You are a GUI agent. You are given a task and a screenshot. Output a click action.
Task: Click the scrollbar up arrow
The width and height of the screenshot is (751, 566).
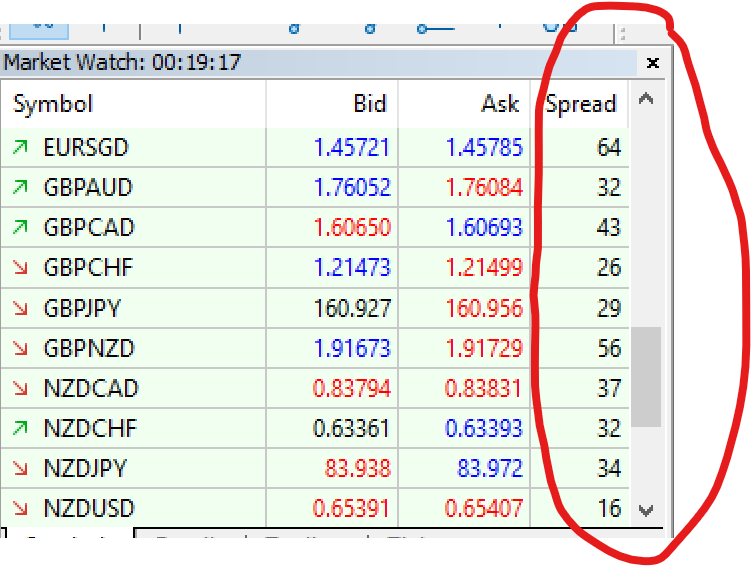[x=646, y=99]
